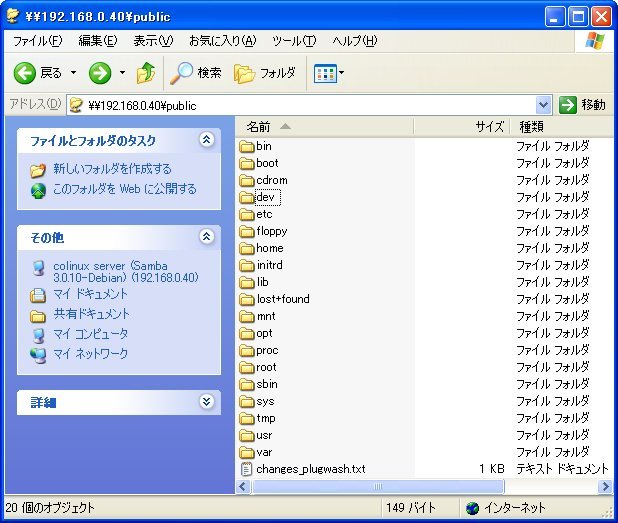Image resolution: width=618 pixels, height=523 pixels.
Task: Select the lib folder icon
Action: (x=247, y=283)
